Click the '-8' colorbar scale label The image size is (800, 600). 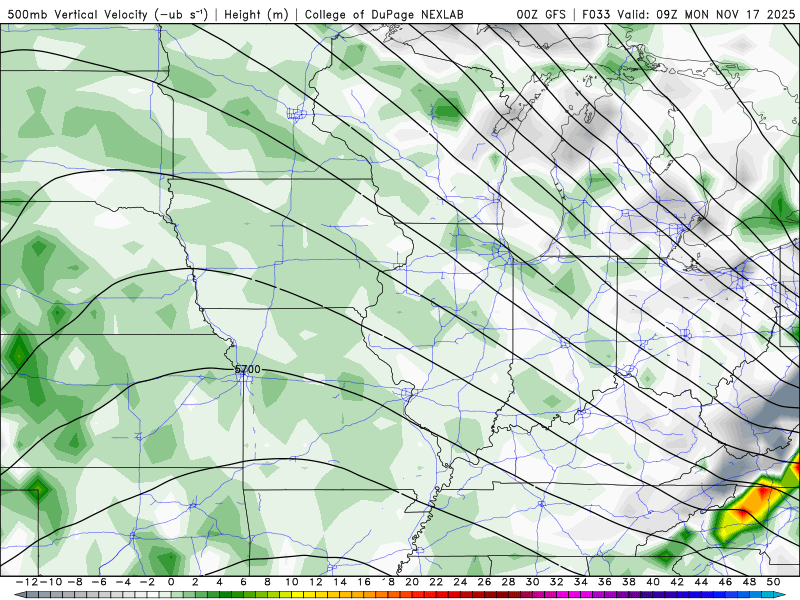[75, 582]
